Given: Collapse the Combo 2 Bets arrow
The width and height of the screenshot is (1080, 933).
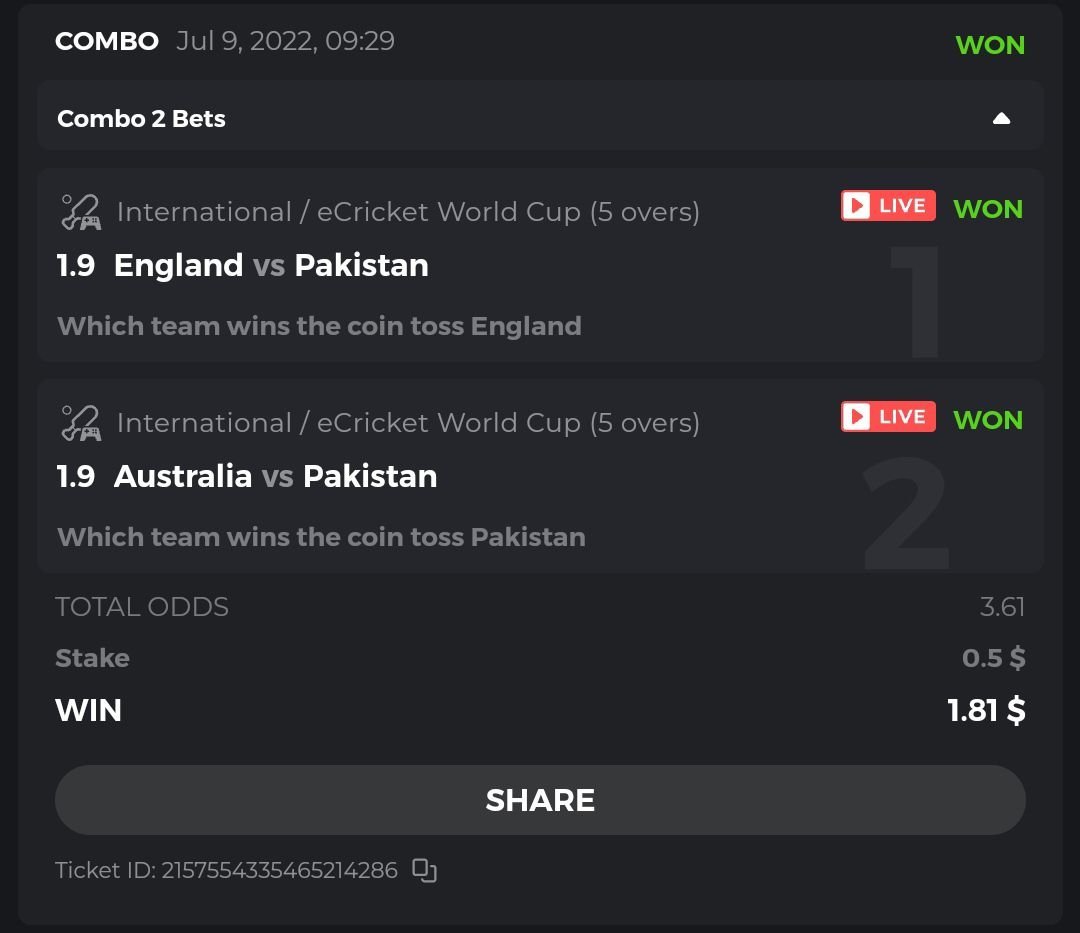Looking at the screenshot, I should pos(1001,119).
